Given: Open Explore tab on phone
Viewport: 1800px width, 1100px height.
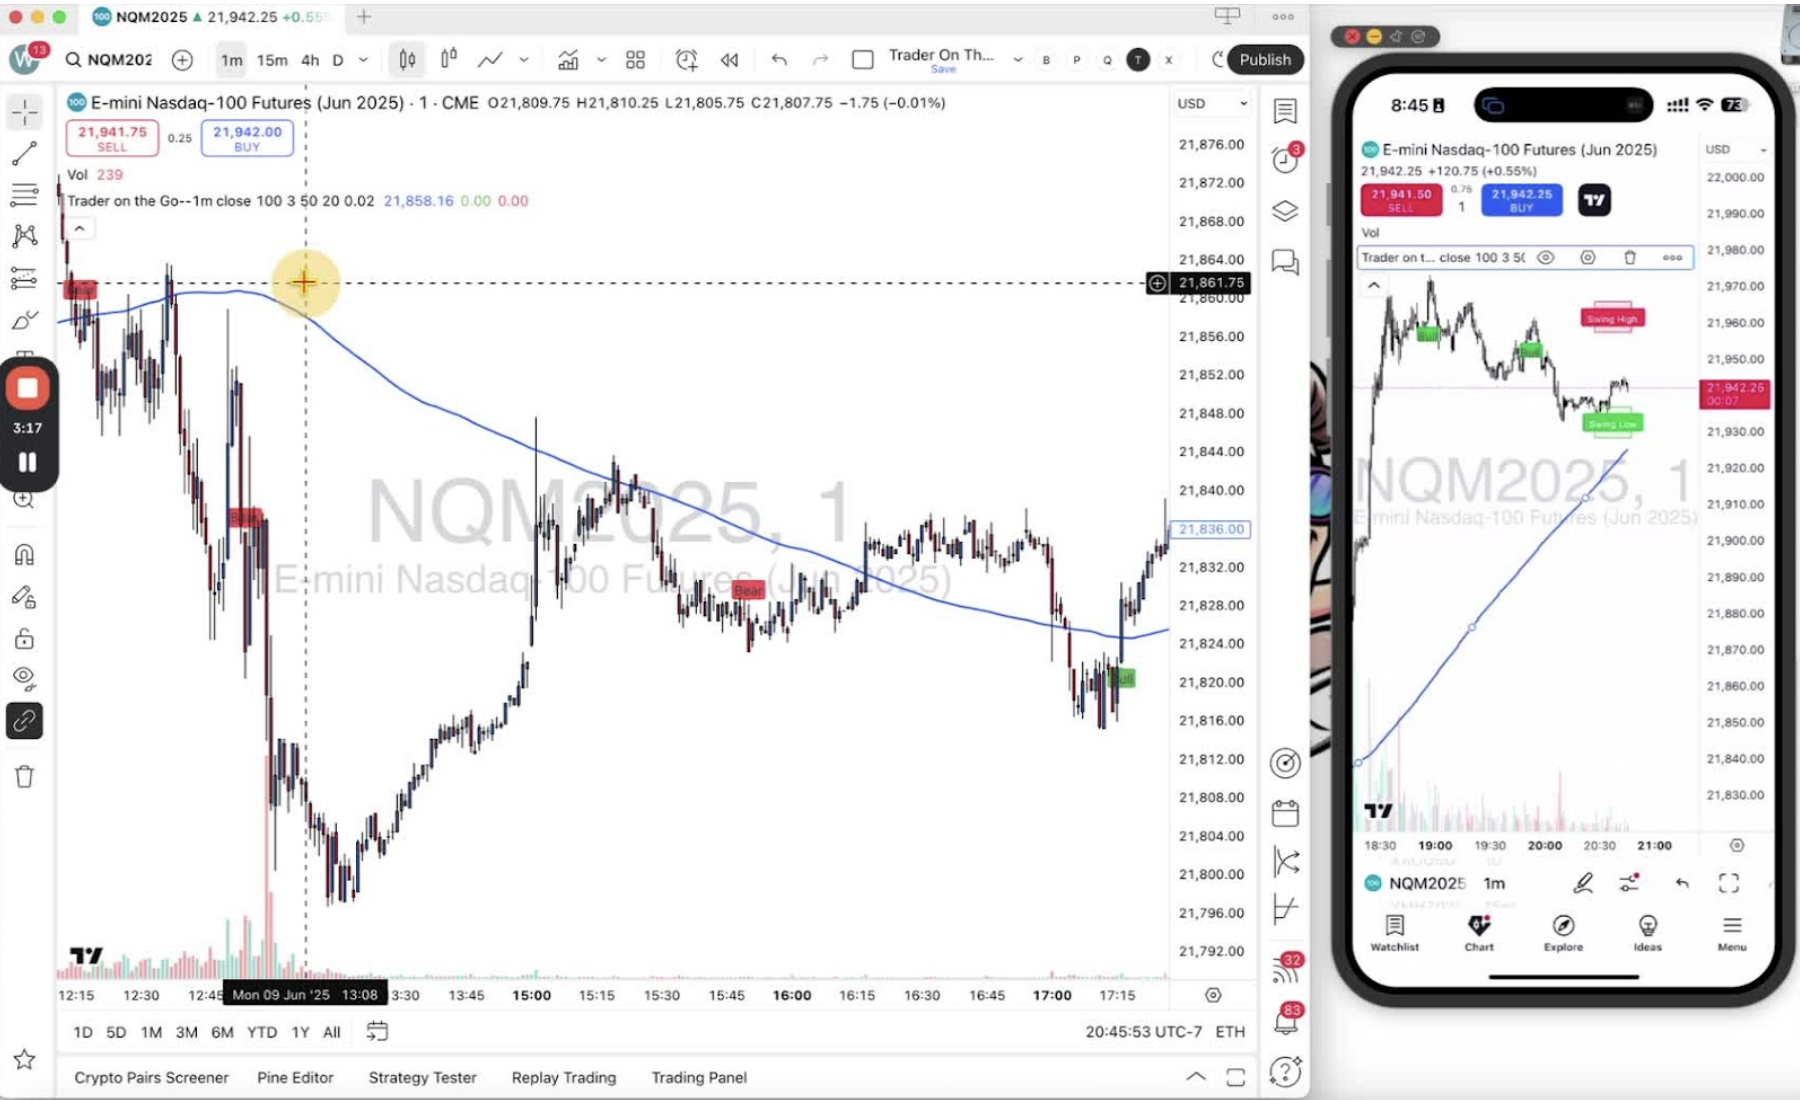Looking at the screenshot, I should [x=1563, y=932].
